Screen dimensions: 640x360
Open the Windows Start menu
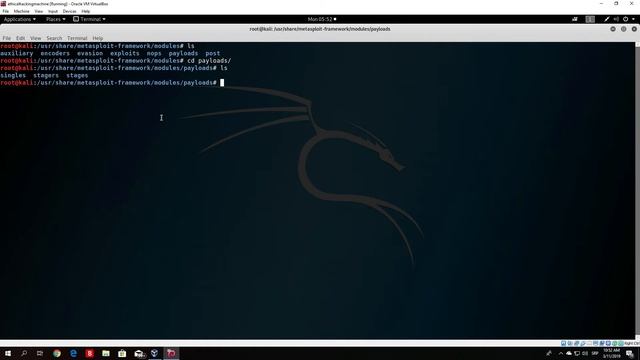7,353
